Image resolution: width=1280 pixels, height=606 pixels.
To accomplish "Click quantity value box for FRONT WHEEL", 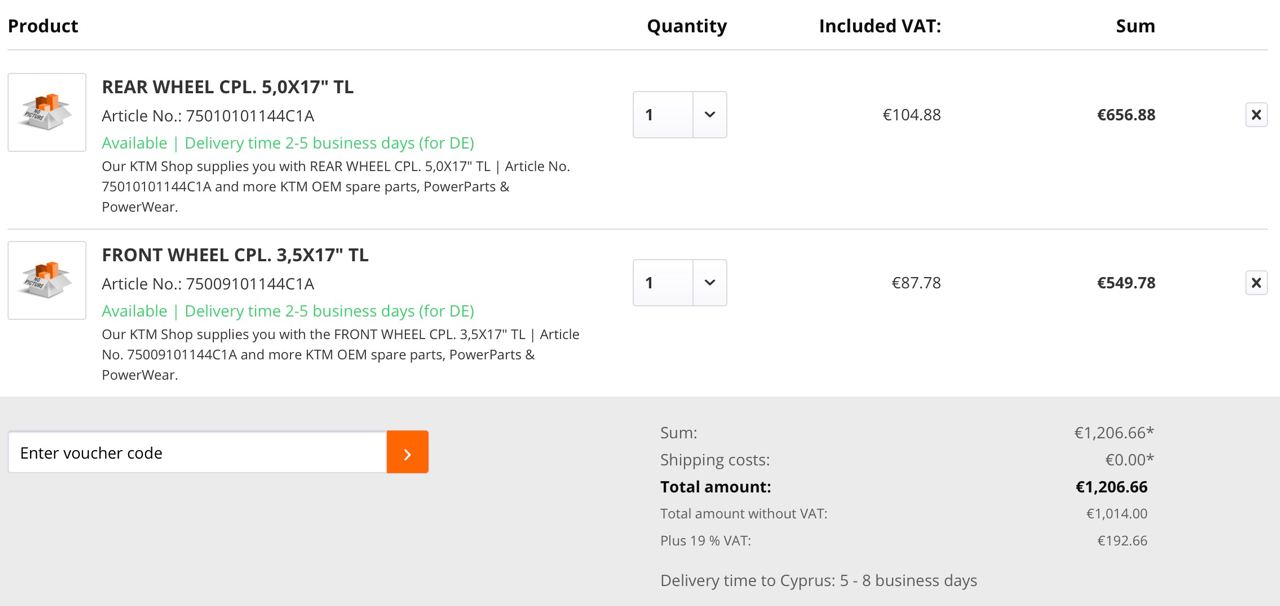I will [663, 283].
